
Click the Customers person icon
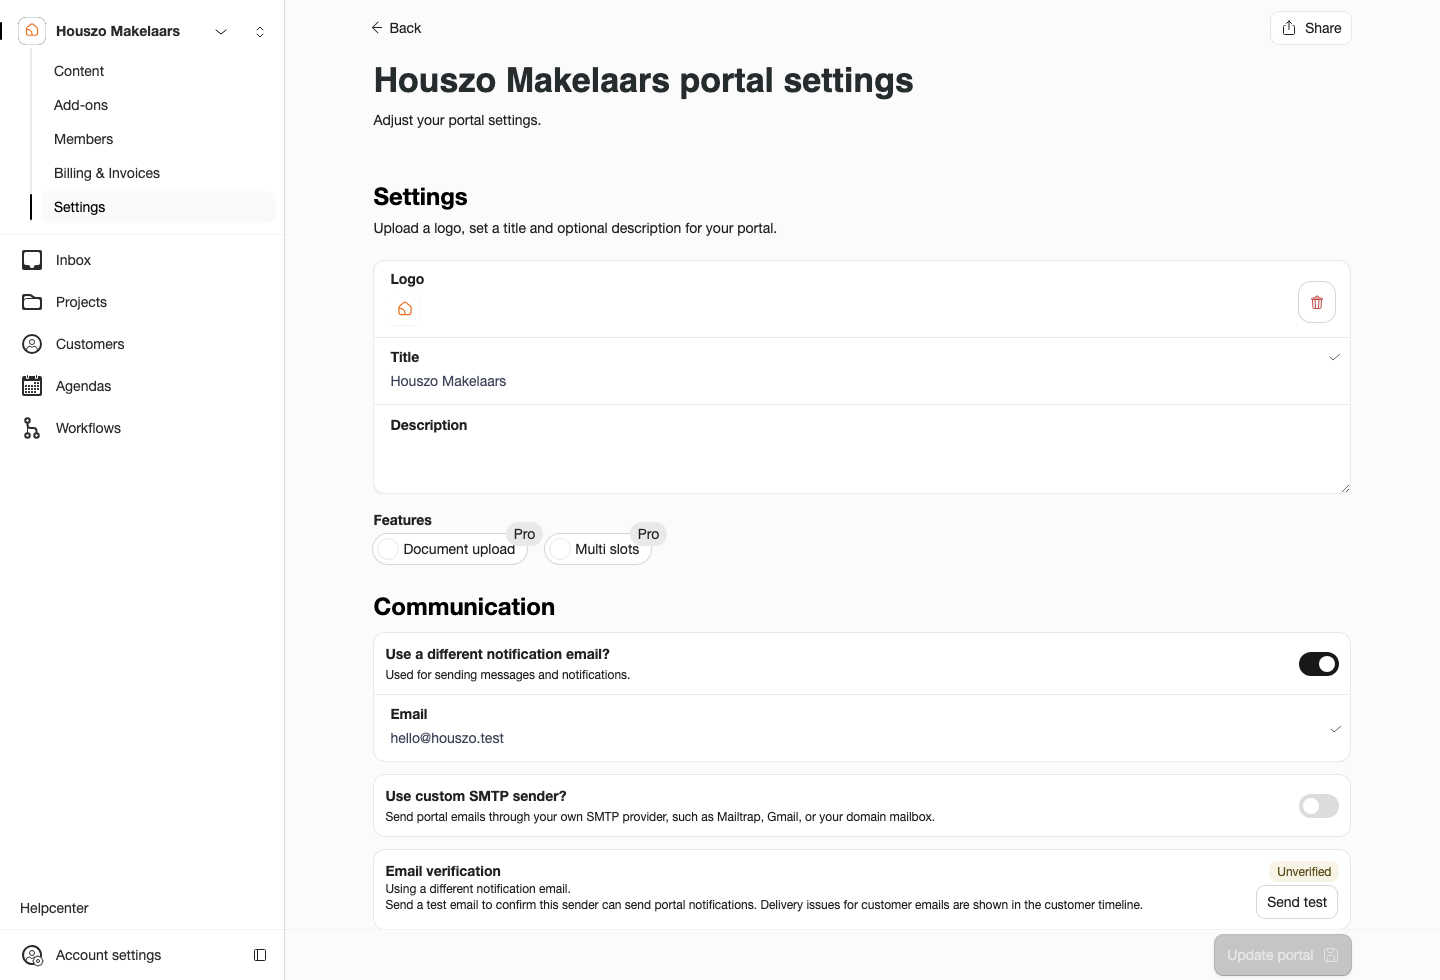pos(32,344)
